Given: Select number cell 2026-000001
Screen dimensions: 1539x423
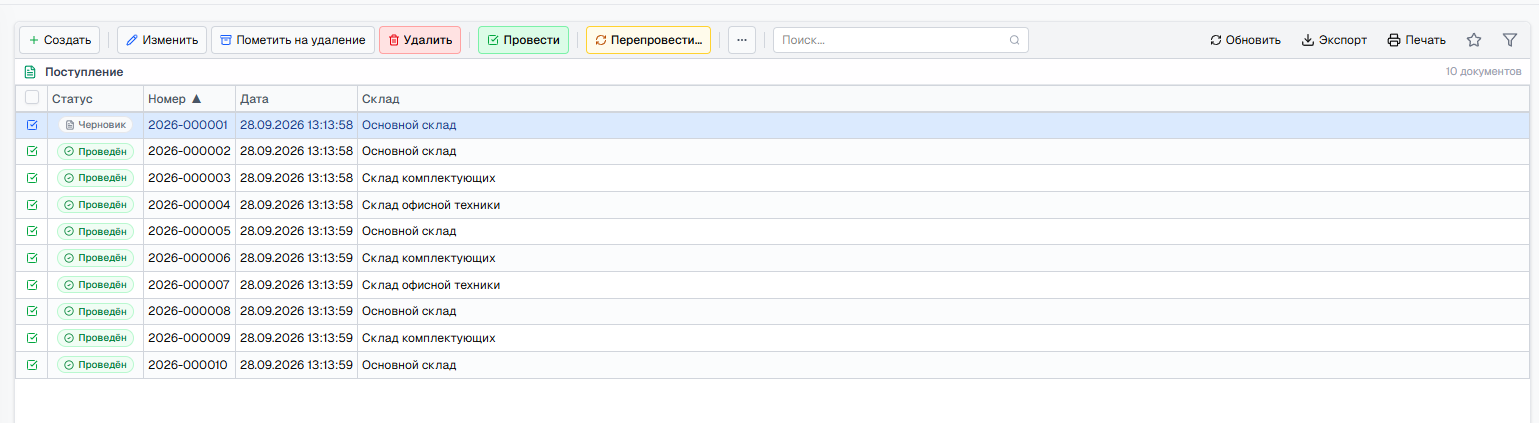Looking at the screenshot, I should pyautogui.click(x=189, y=125).
